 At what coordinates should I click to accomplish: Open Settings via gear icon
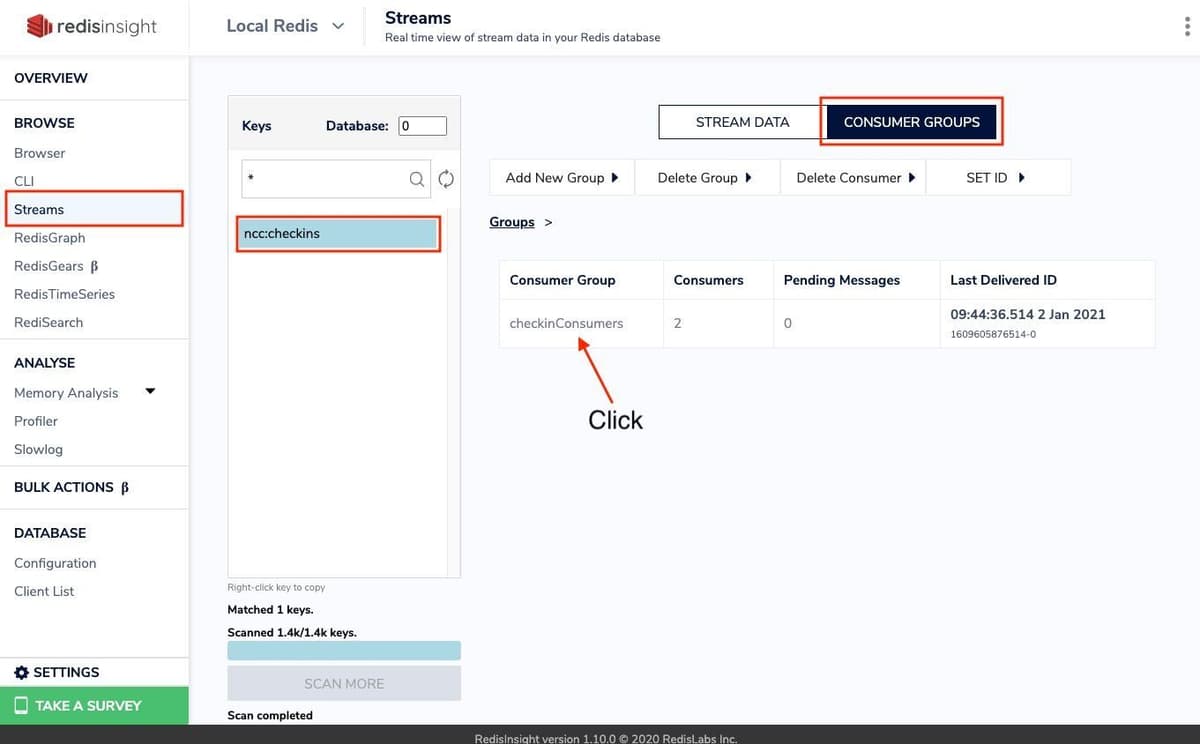[x=21, y=672]
